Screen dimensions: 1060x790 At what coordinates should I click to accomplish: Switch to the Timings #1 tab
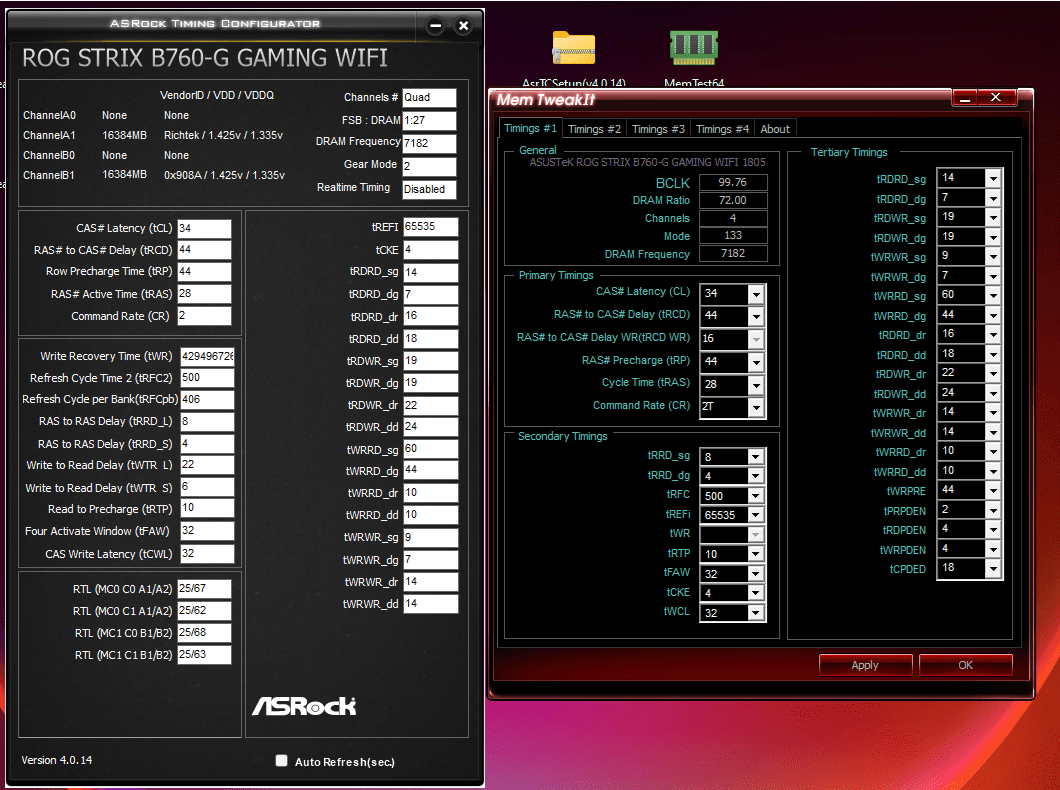(530, 128)
